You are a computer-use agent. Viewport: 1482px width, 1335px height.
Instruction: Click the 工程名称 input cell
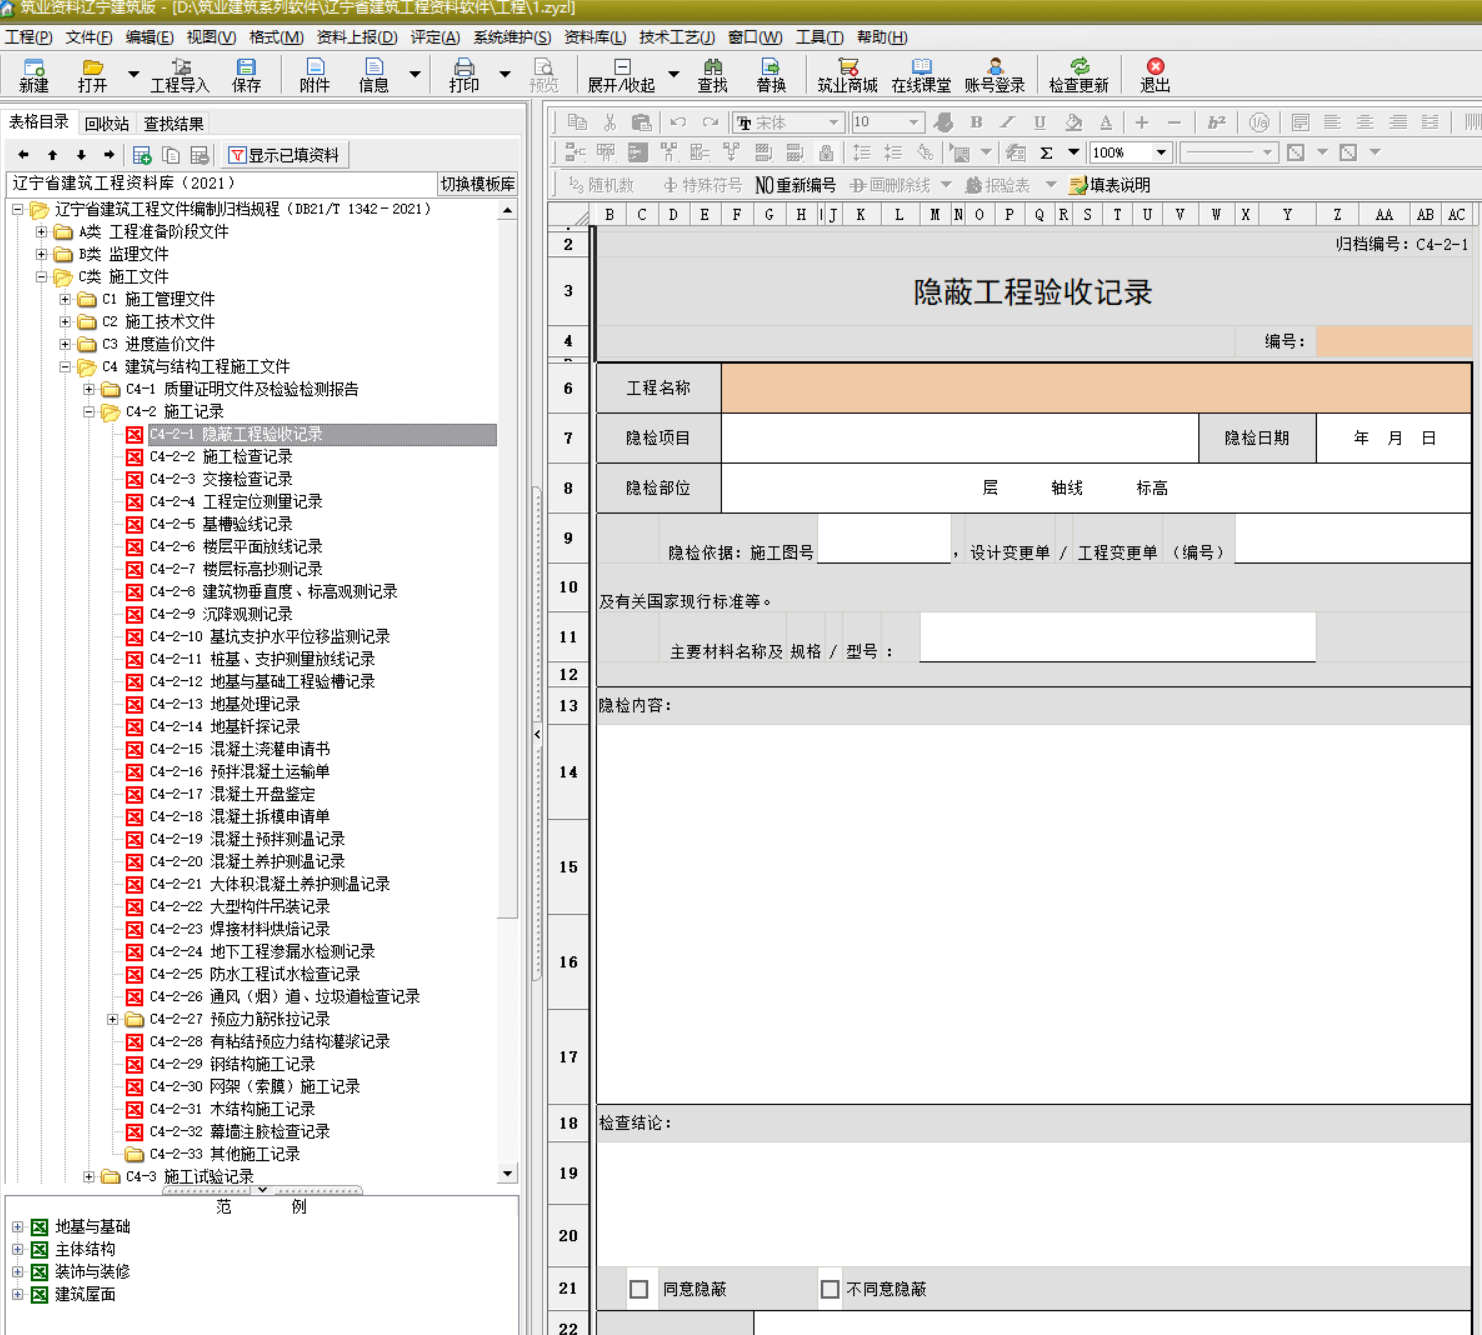(1096, 388)
